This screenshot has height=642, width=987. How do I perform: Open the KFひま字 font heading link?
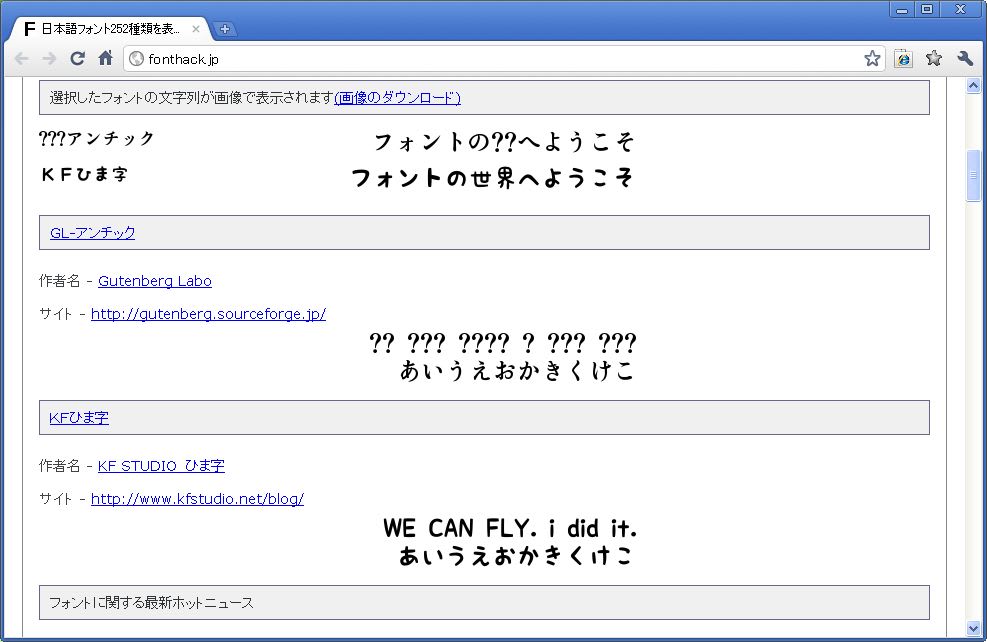coord(79,418)
